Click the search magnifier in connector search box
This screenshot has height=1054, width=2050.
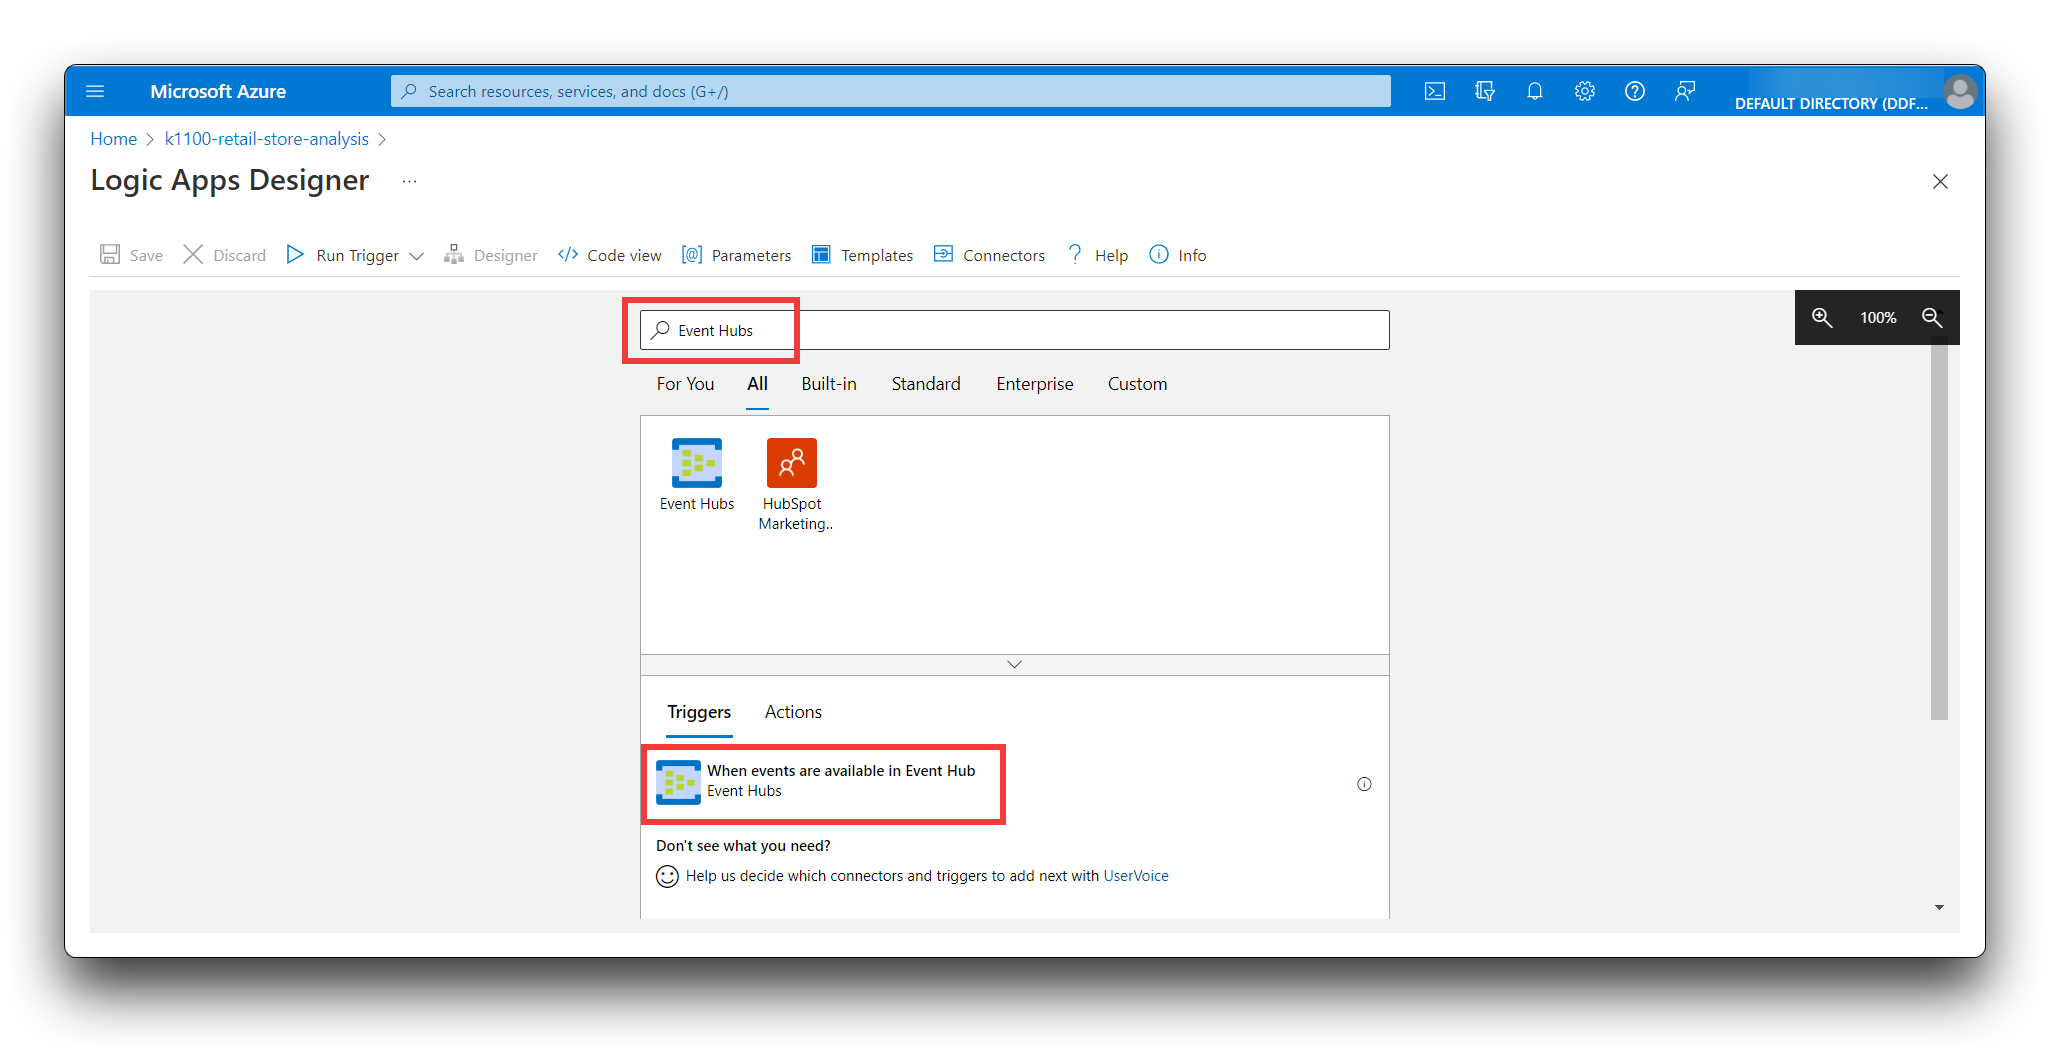(x=660, y=330)
